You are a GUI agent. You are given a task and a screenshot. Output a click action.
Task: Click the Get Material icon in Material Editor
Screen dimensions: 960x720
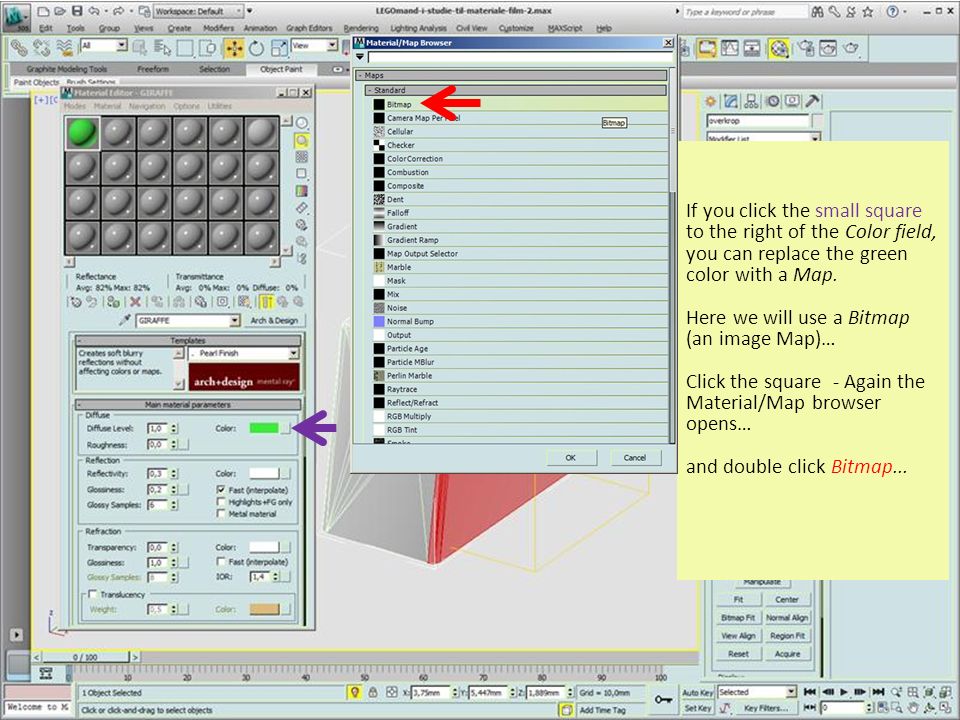[x=76, y=302]
